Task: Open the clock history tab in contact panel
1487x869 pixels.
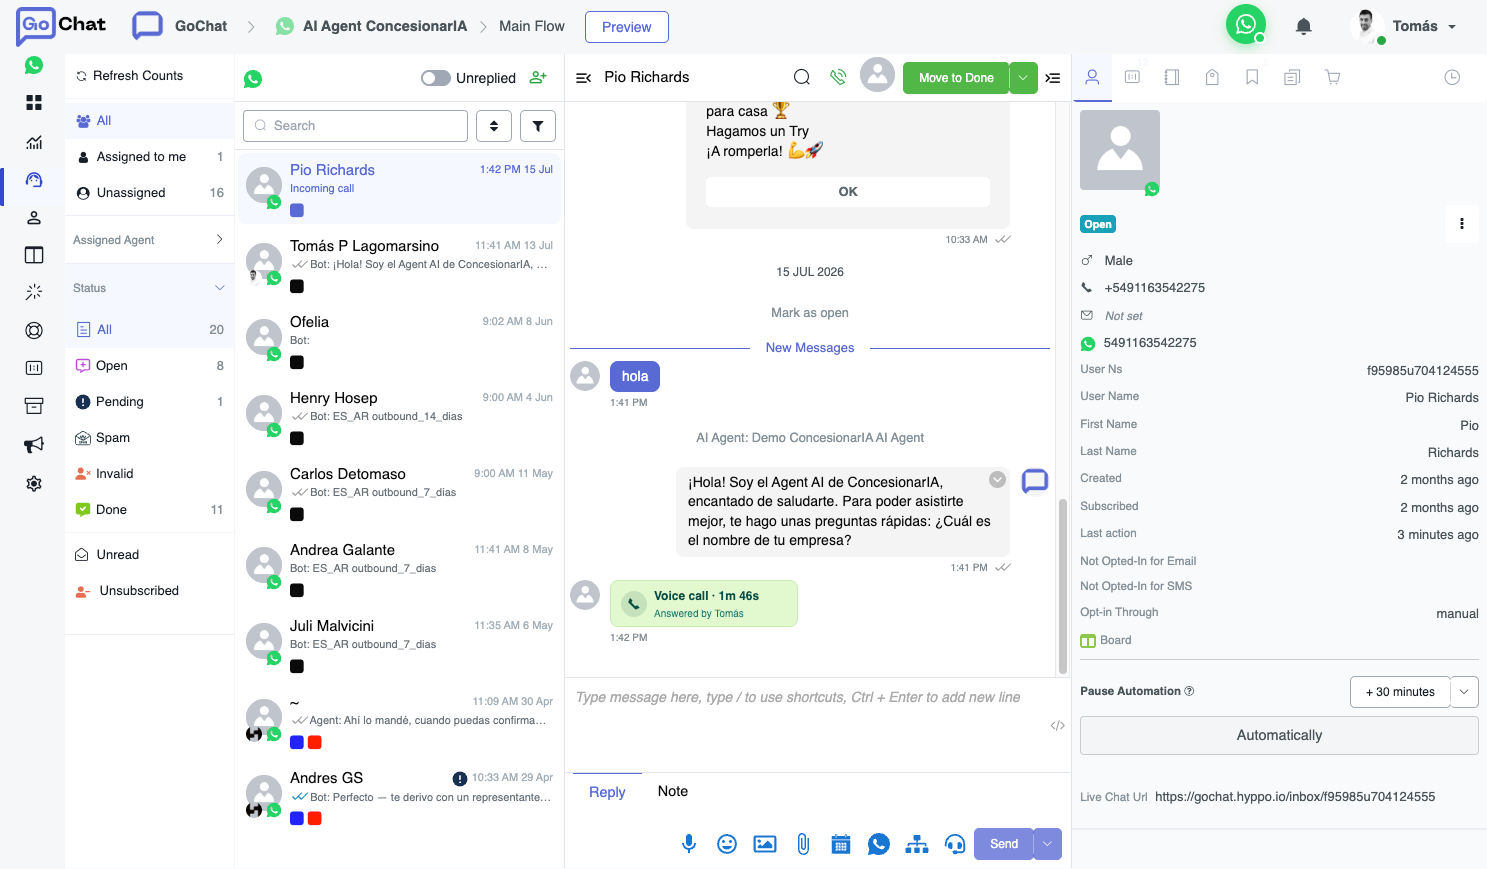Action: 1452,77
